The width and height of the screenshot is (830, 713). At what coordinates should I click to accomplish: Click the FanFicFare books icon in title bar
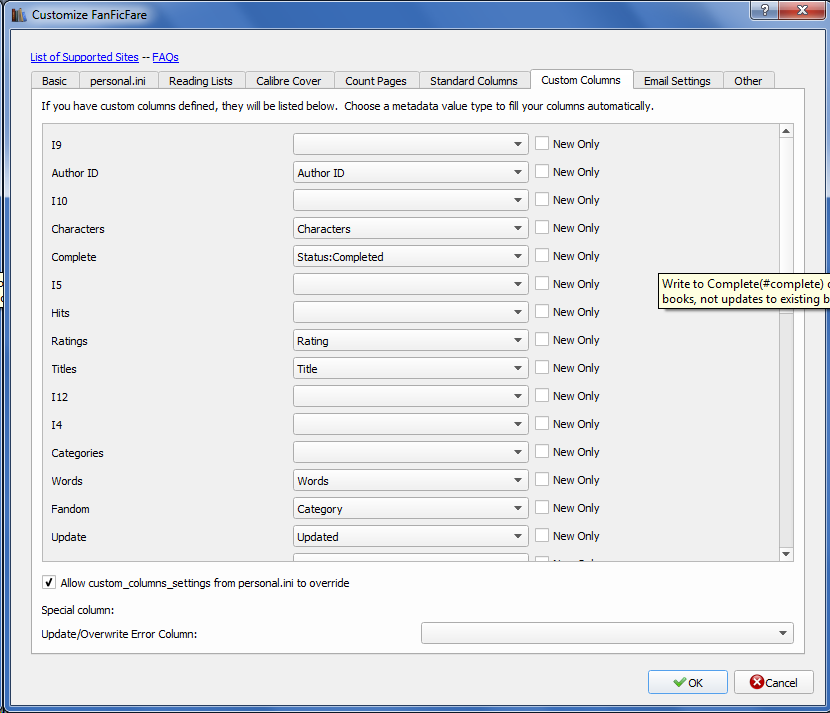(19, 15)
